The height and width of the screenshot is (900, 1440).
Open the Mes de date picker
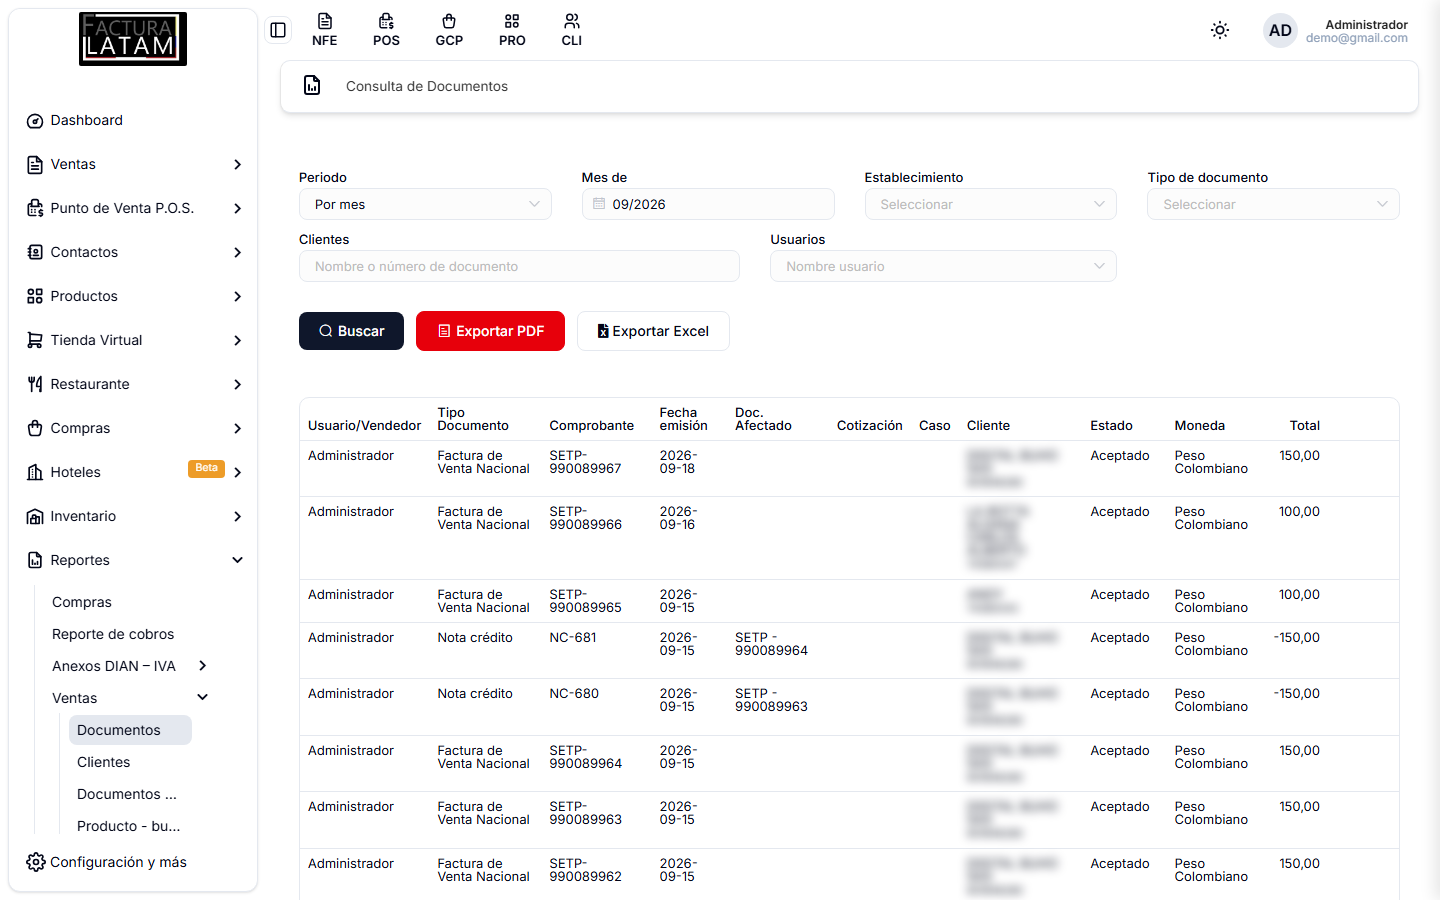pyautogui.click(x=708, y=204)
